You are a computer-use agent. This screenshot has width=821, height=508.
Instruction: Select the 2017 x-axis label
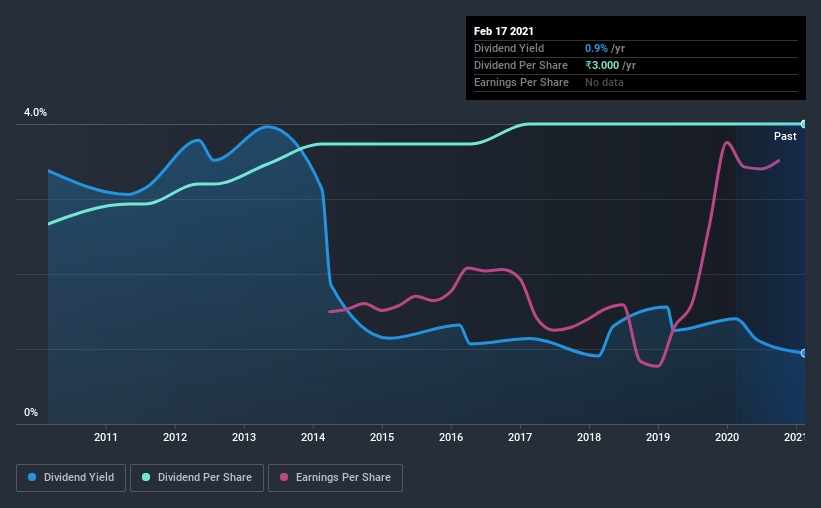point(520,437)
